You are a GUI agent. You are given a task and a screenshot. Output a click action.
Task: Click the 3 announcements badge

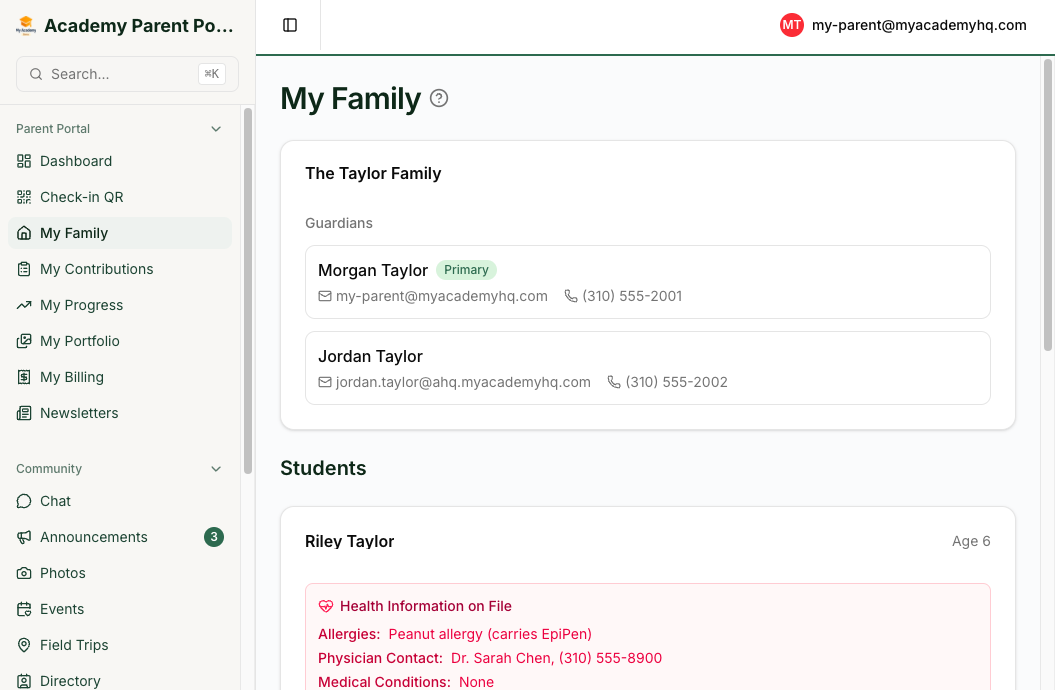click(x=214, y=537)
